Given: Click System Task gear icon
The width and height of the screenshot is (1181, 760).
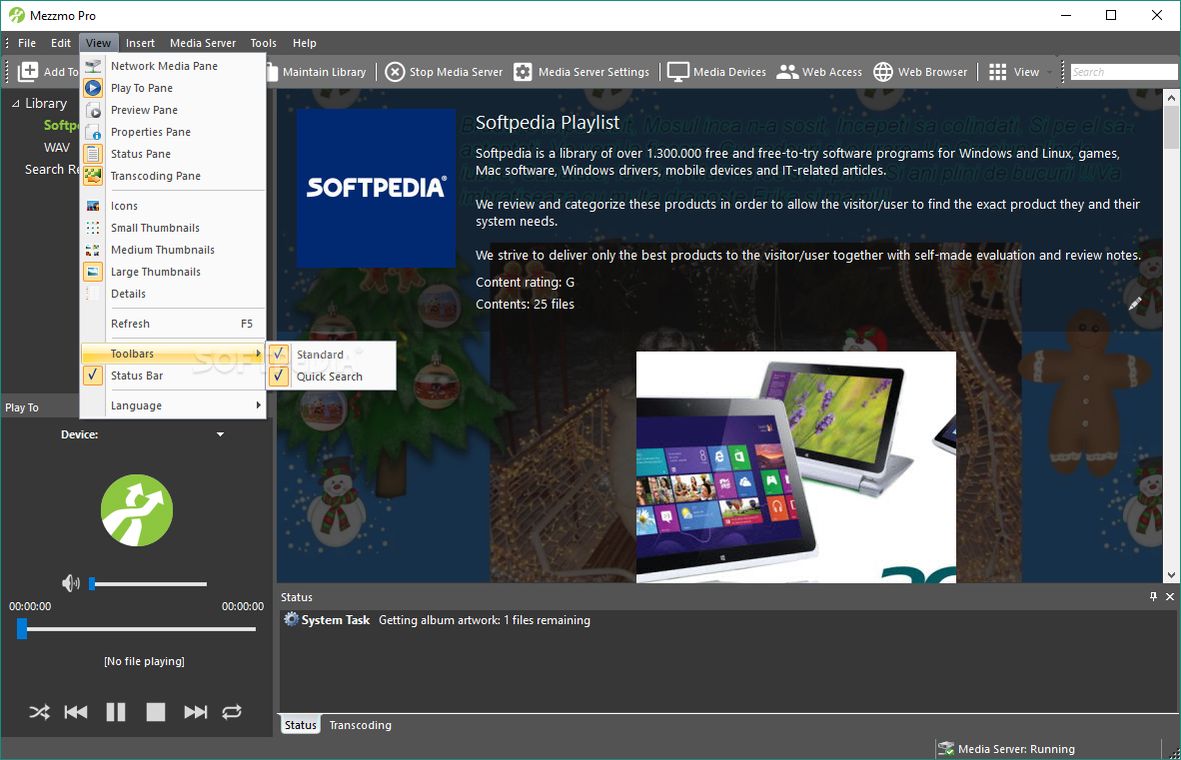Looking at the screenshot, I should coord(291,619).
